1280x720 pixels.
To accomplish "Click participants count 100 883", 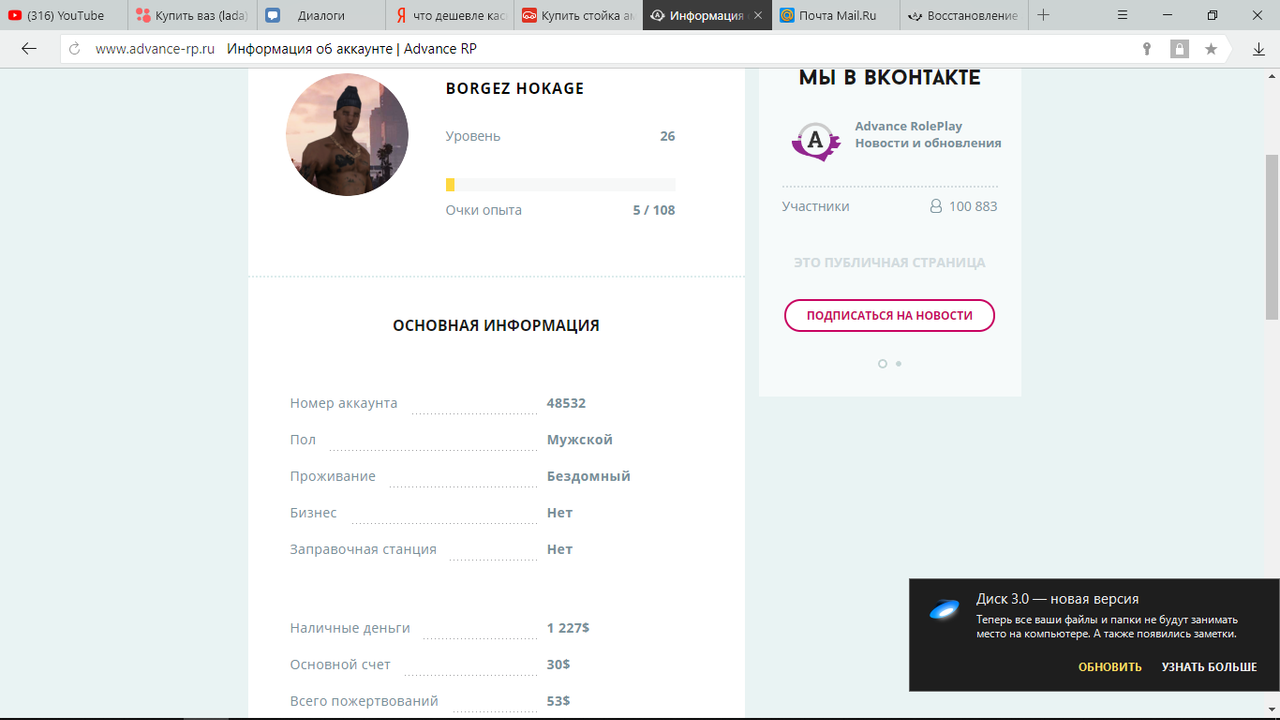I will [973, 206].
